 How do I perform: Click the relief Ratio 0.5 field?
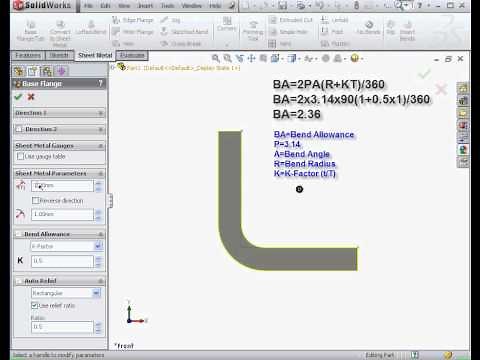(62, 327)
